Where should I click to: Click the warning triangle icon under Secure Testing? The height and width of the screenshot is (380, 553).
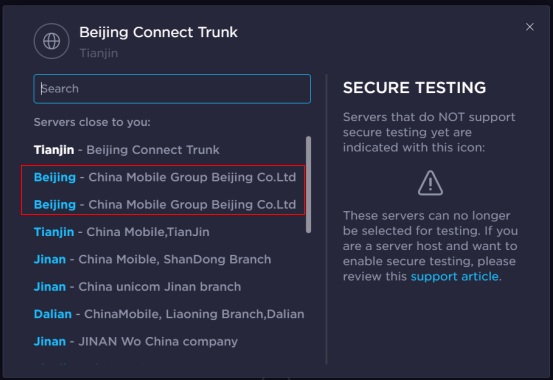pos(430,183)
